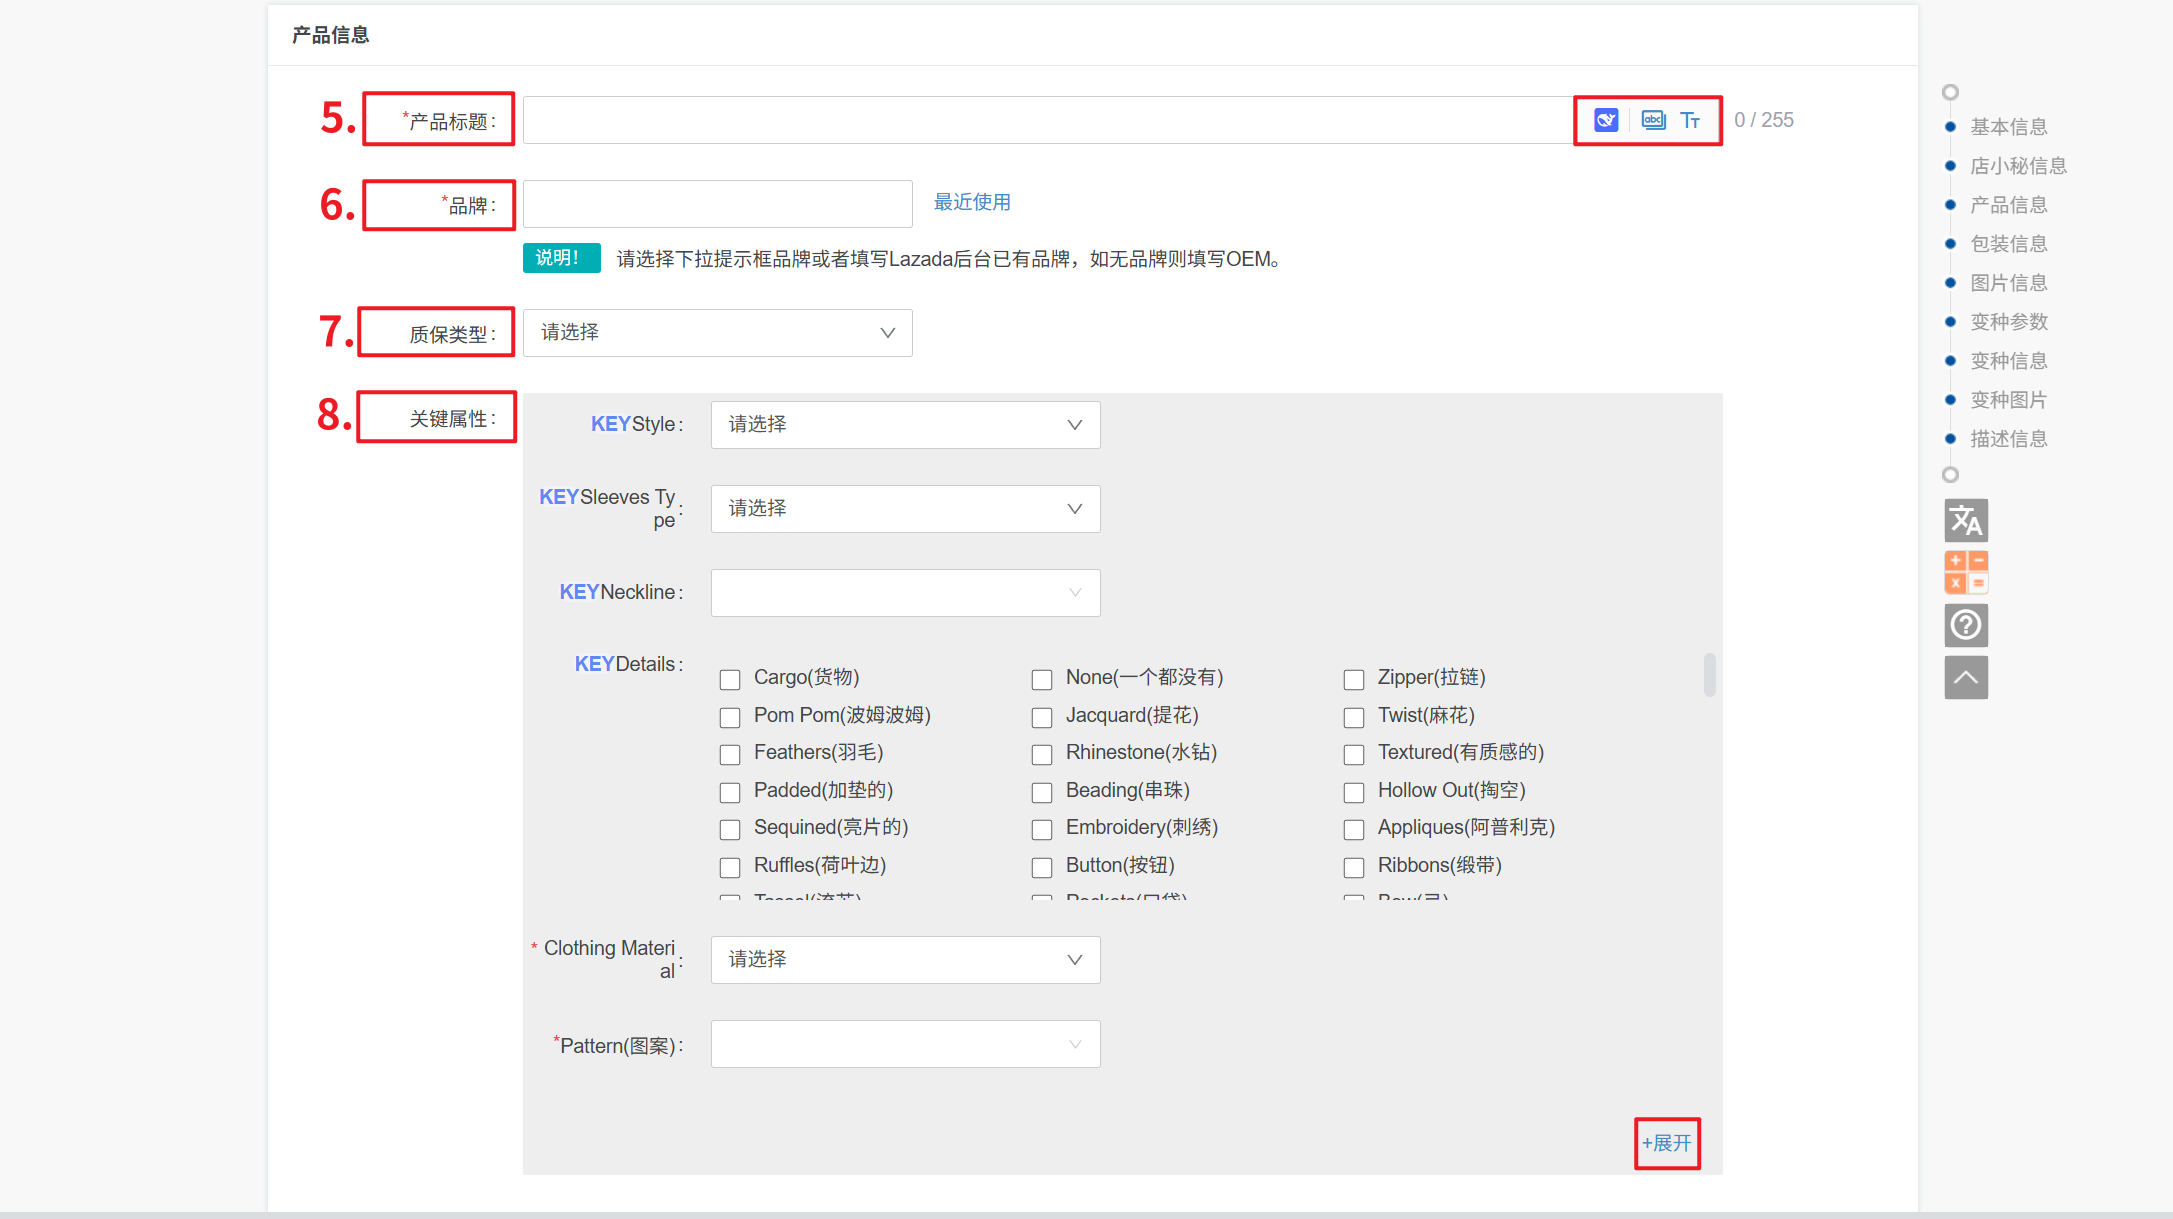
Task: Click the question mark help icon
Action: 1965,625
